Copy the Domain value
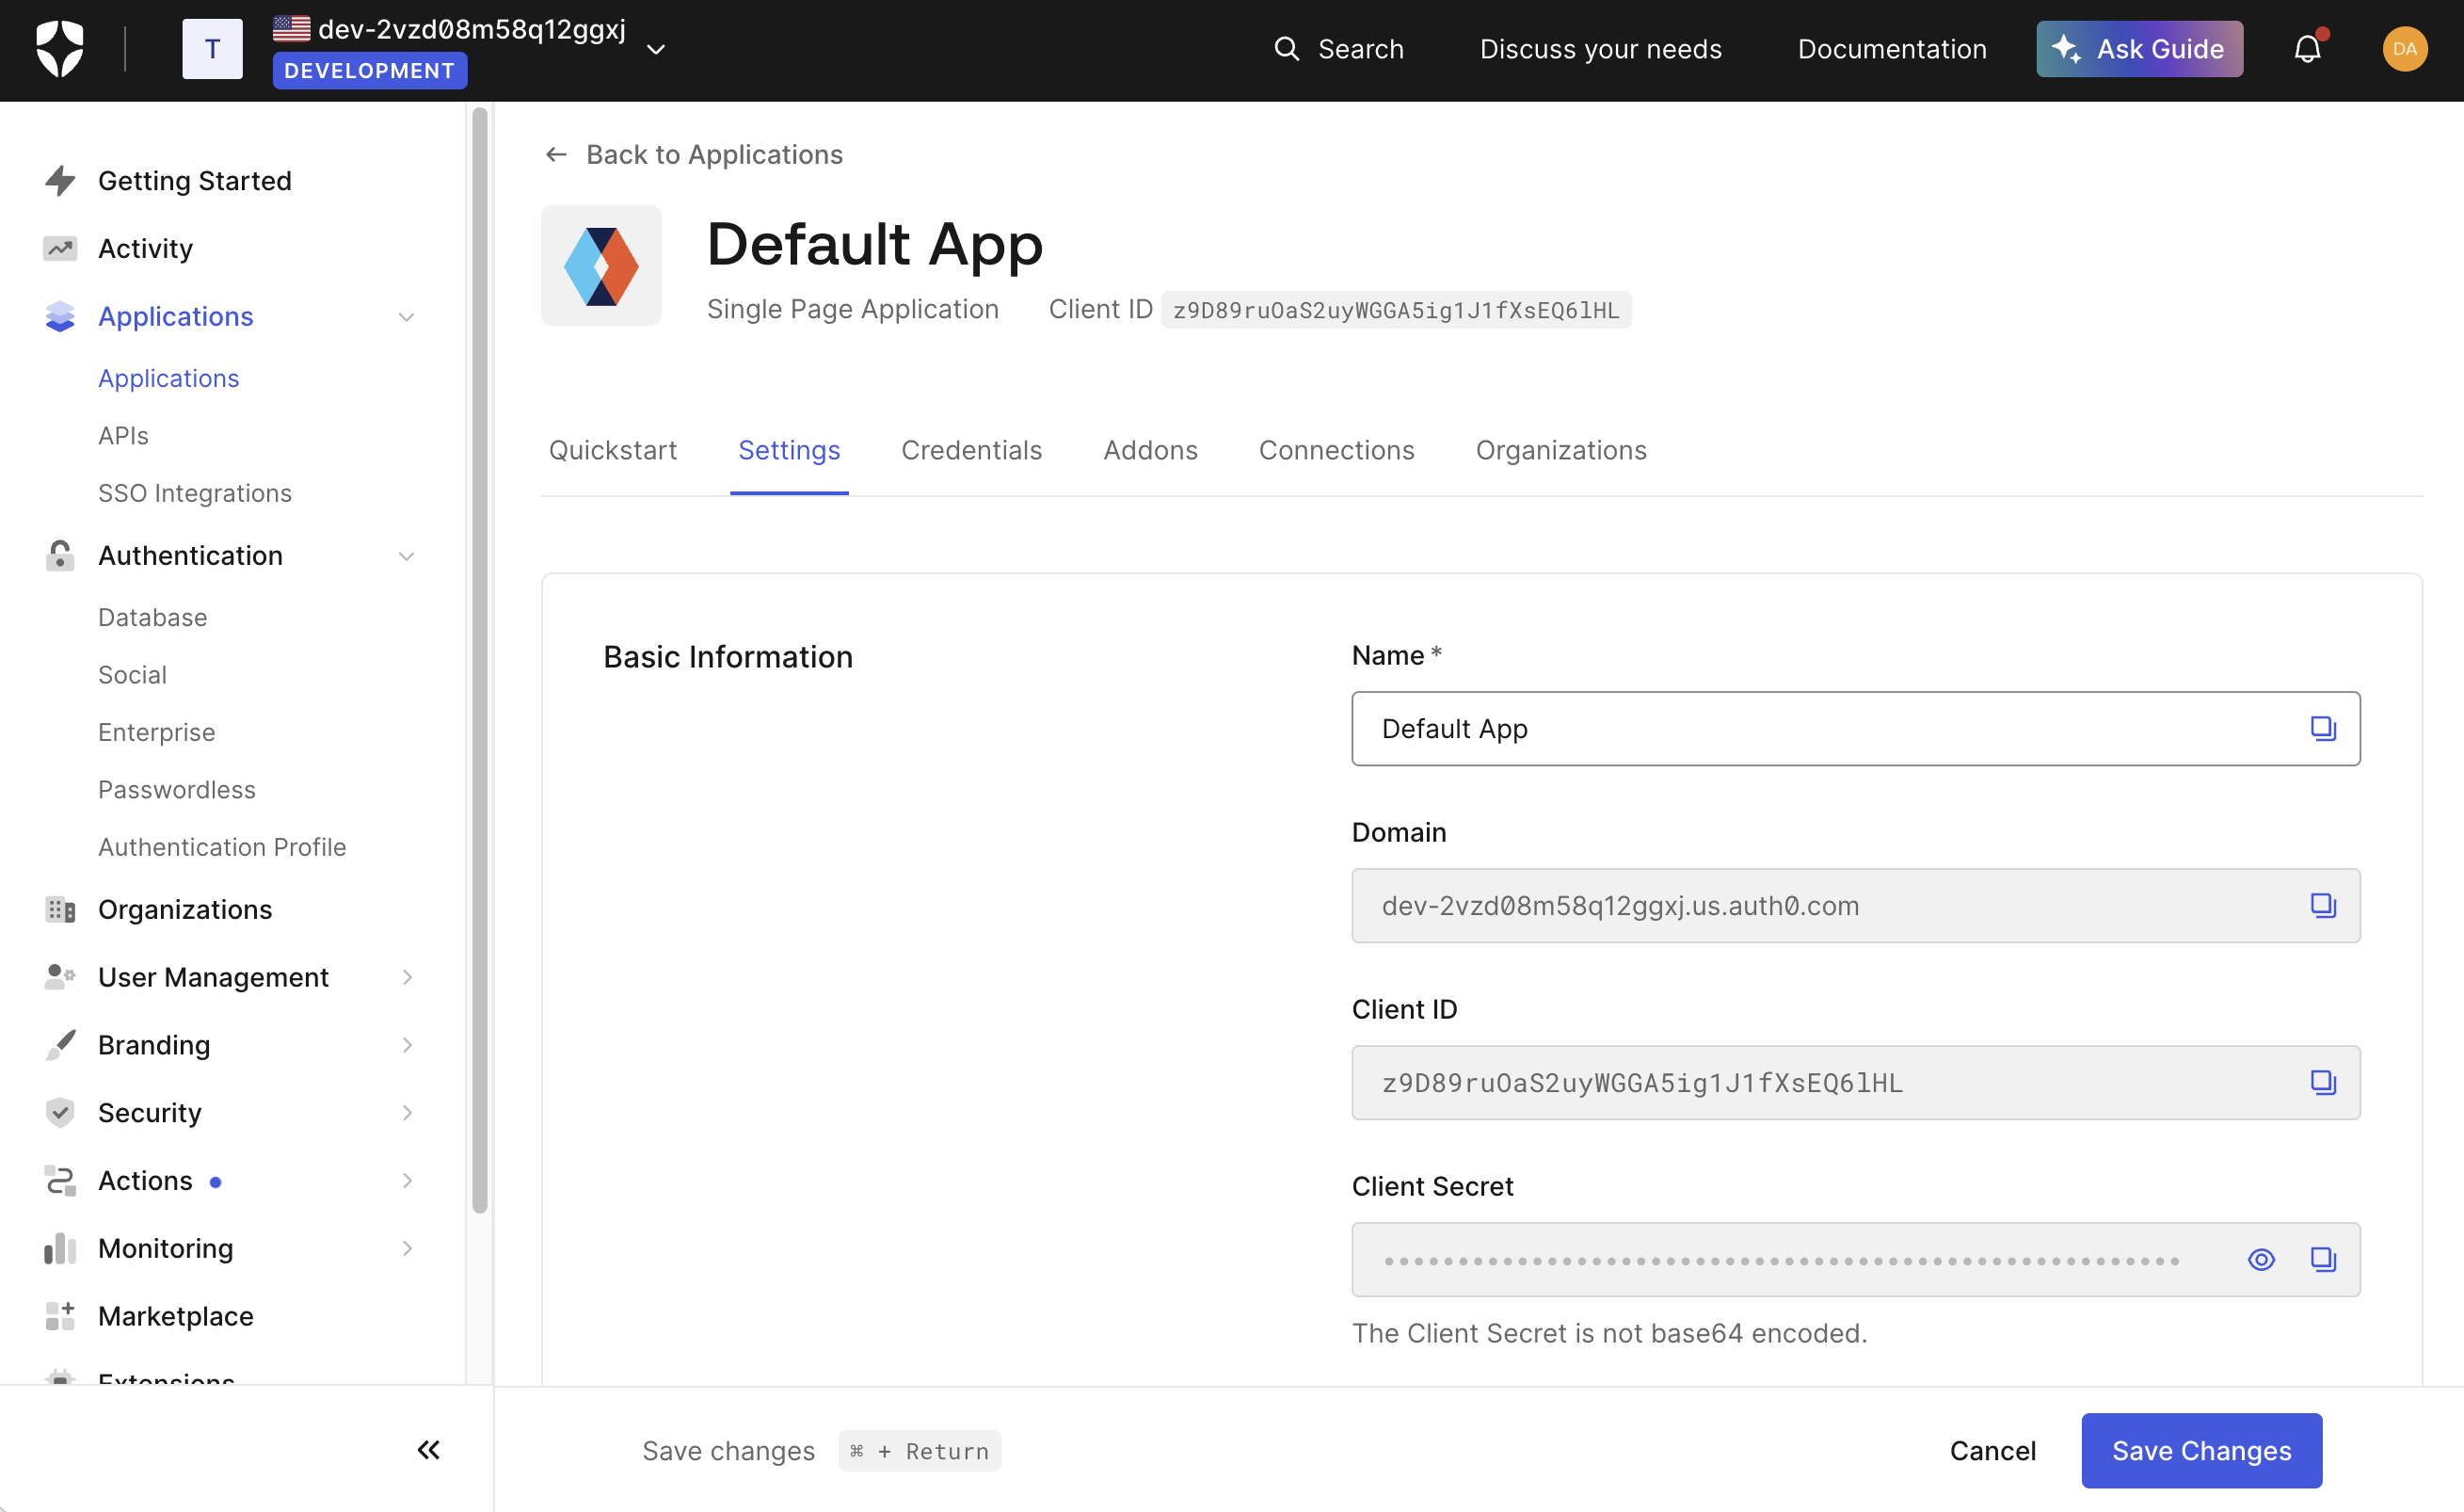This screenshot has height=1512, width=2464. pyautogui.click(x=2324, y=905)
